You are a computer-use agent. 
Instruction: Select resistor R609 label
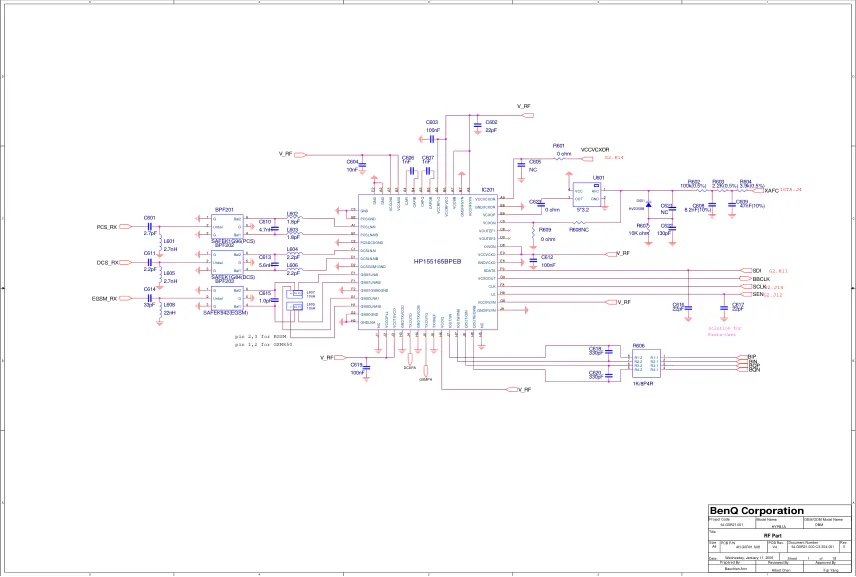(545, 230)
